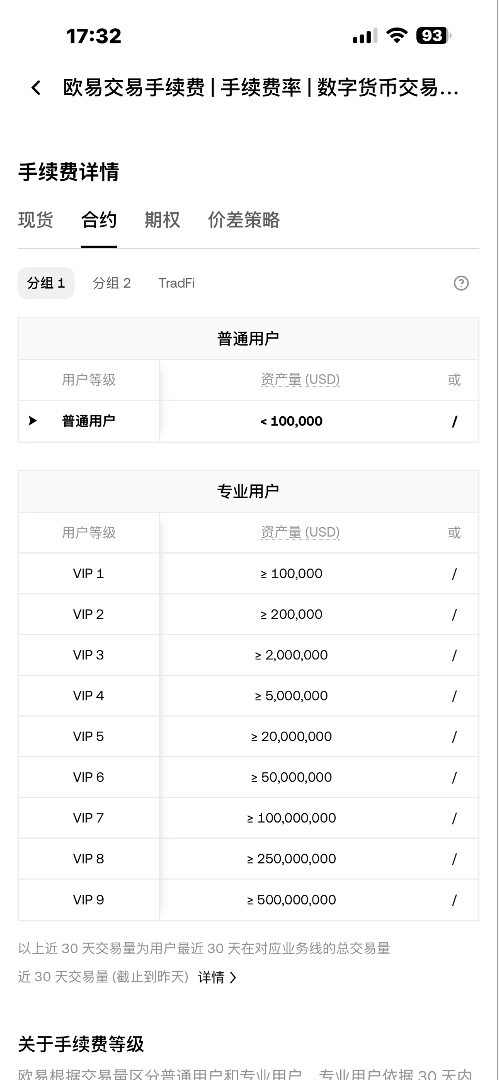
Task: Select the 合约 tab
Action: pyautogui.click(x=98, y=220)
